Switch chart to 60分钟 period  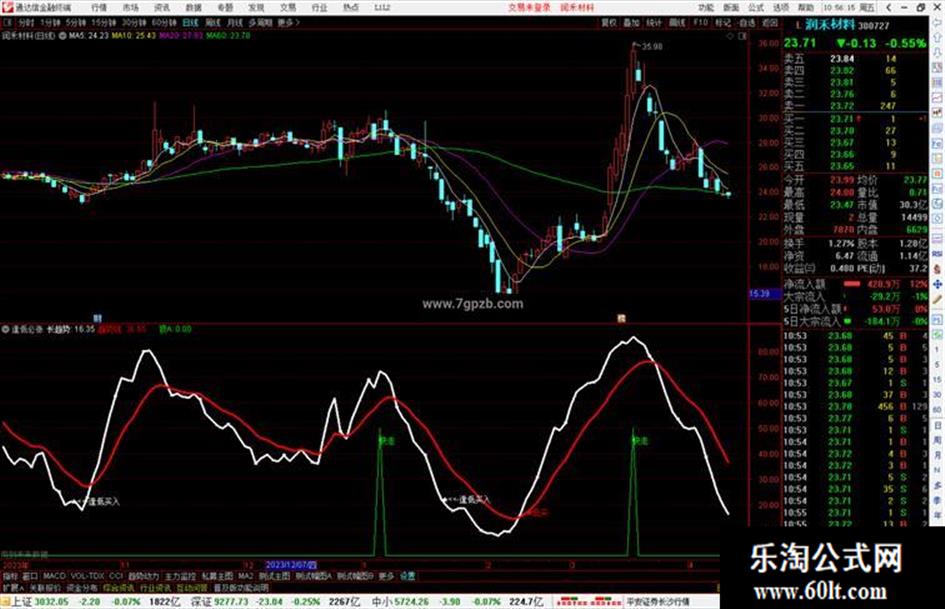pyautogui.click(x=163, y=22)
